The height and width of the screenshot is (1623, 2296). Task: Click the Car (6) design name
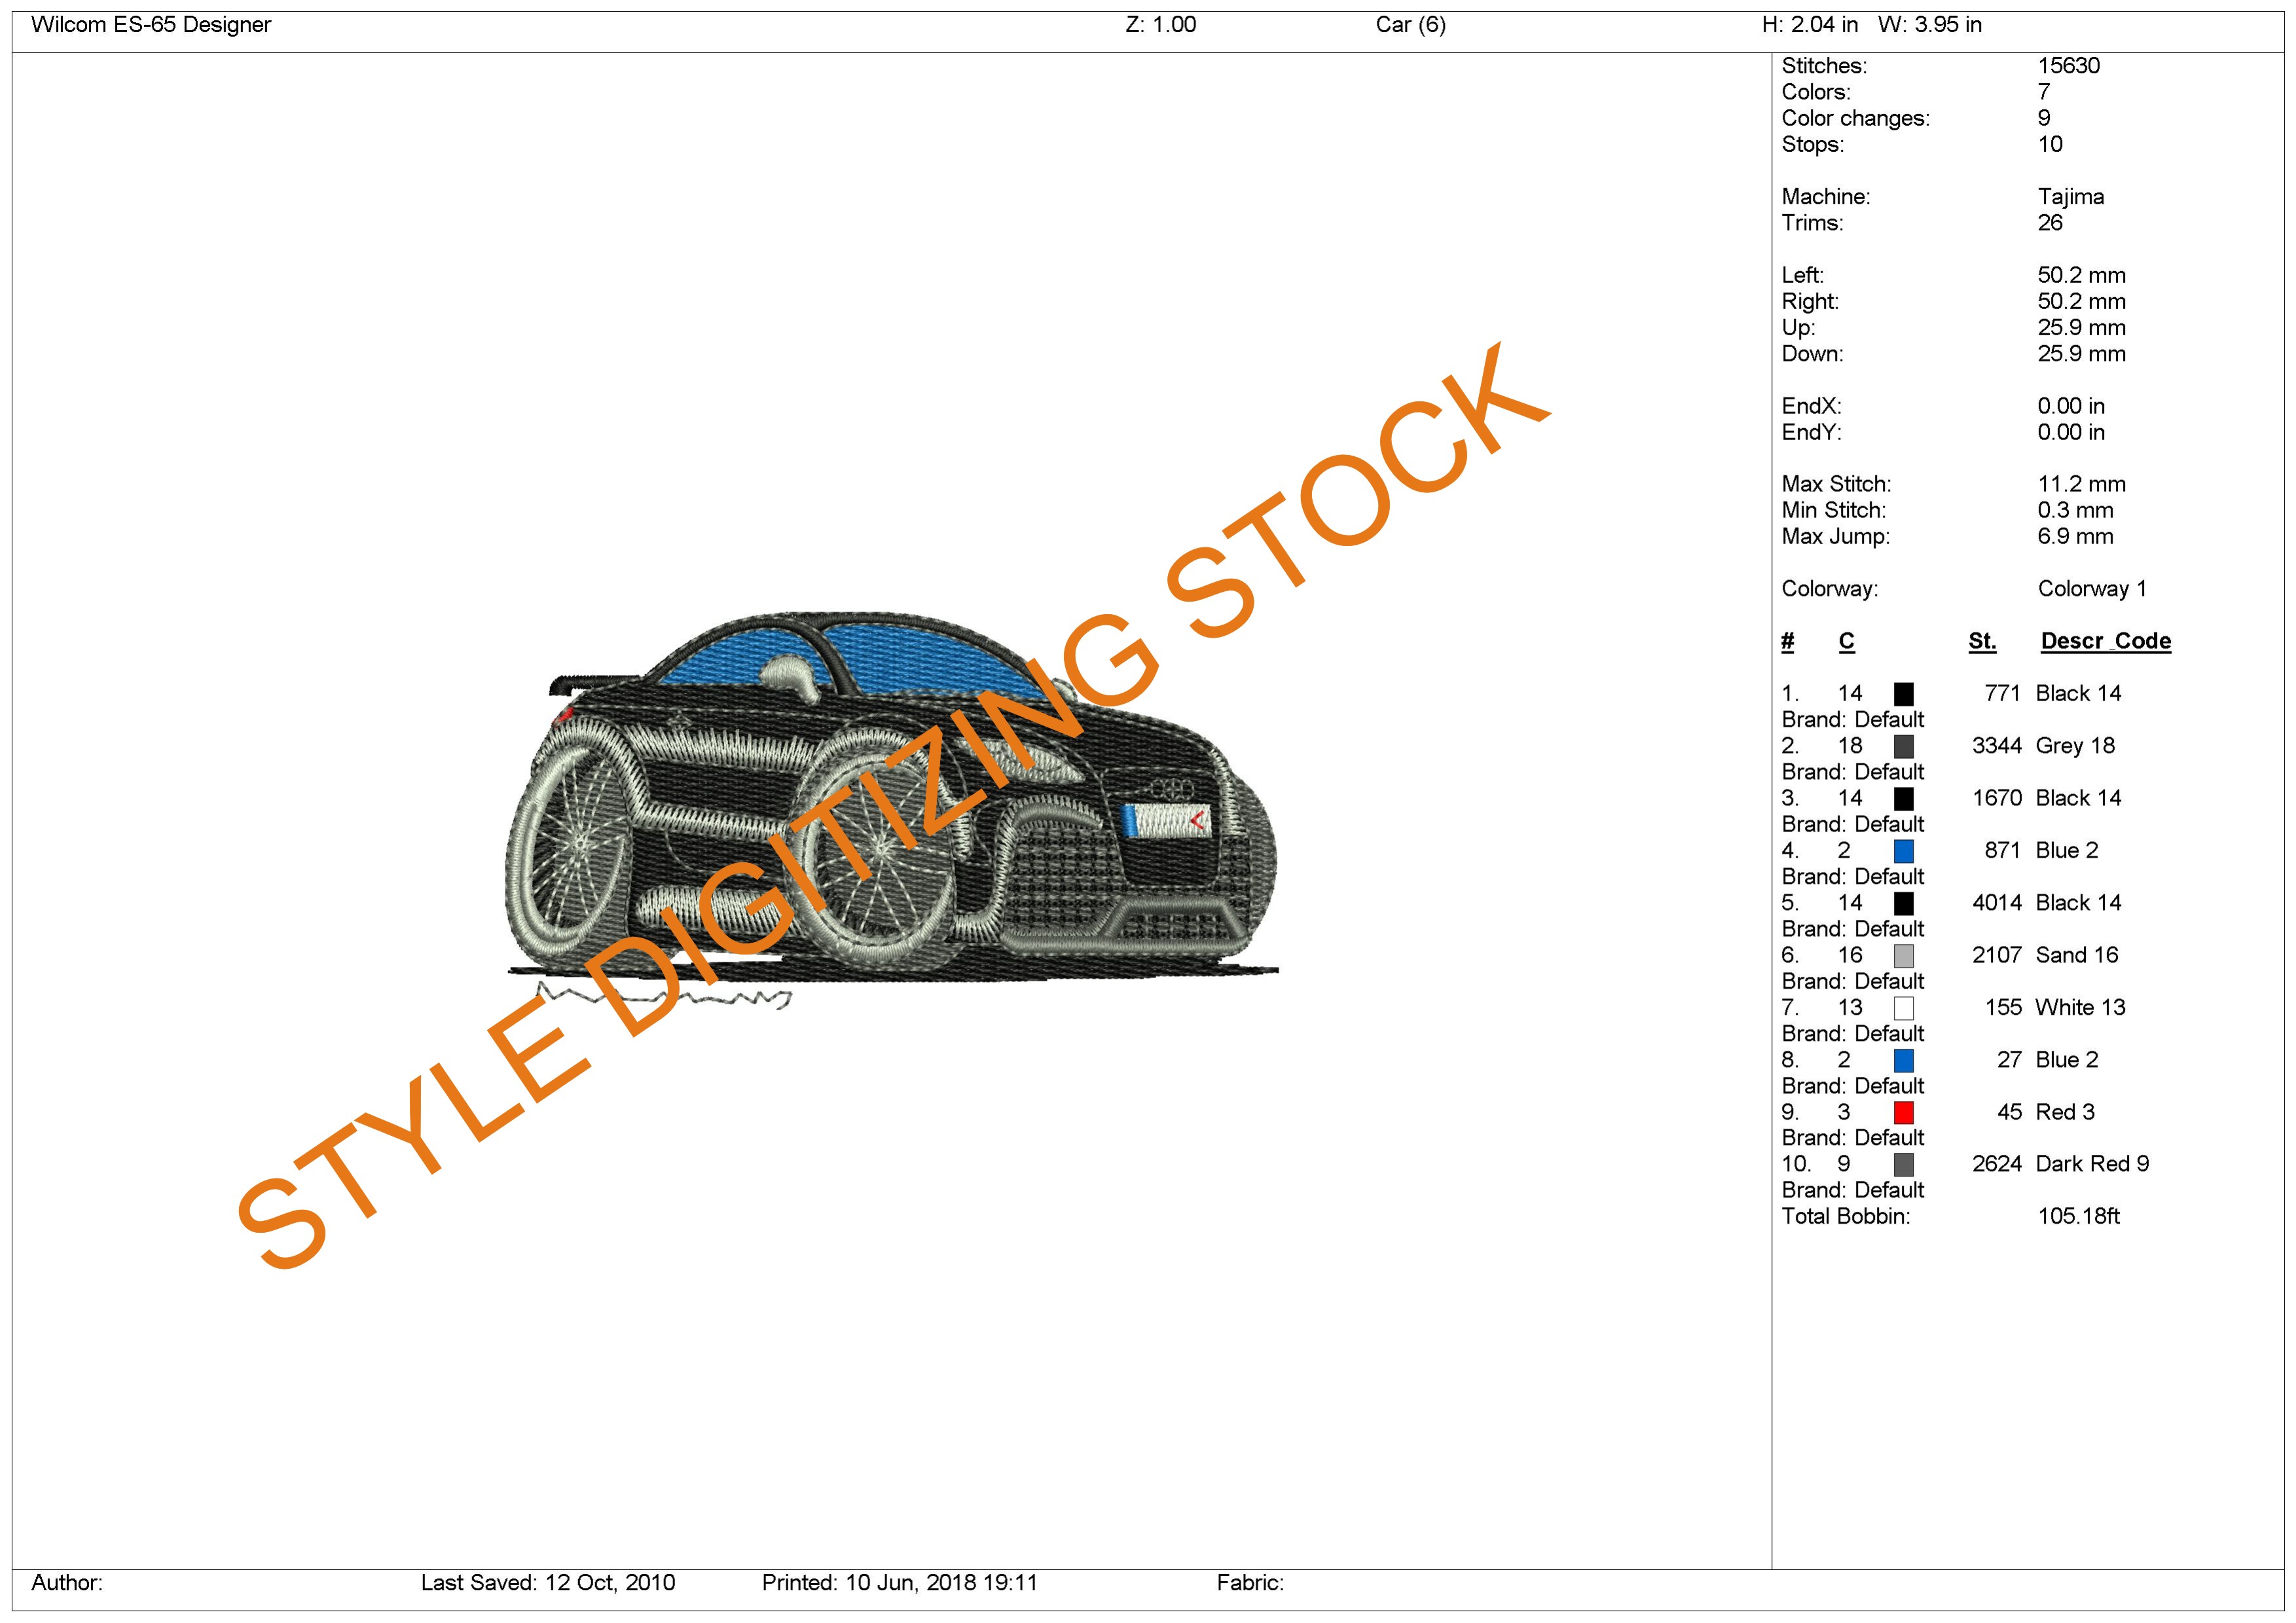(1410, 25)
